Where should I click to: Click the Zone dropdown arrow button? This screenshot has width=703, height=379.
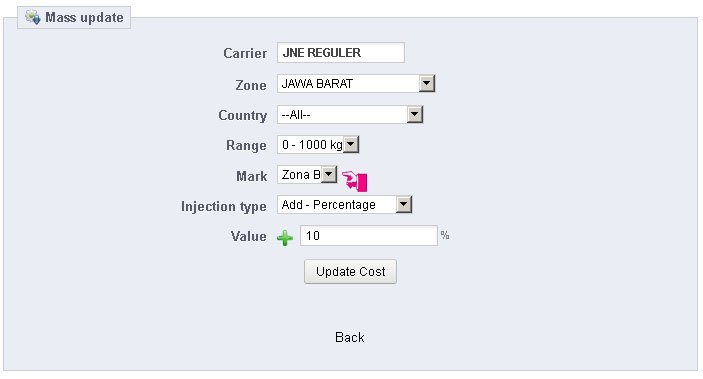point(427,83)
